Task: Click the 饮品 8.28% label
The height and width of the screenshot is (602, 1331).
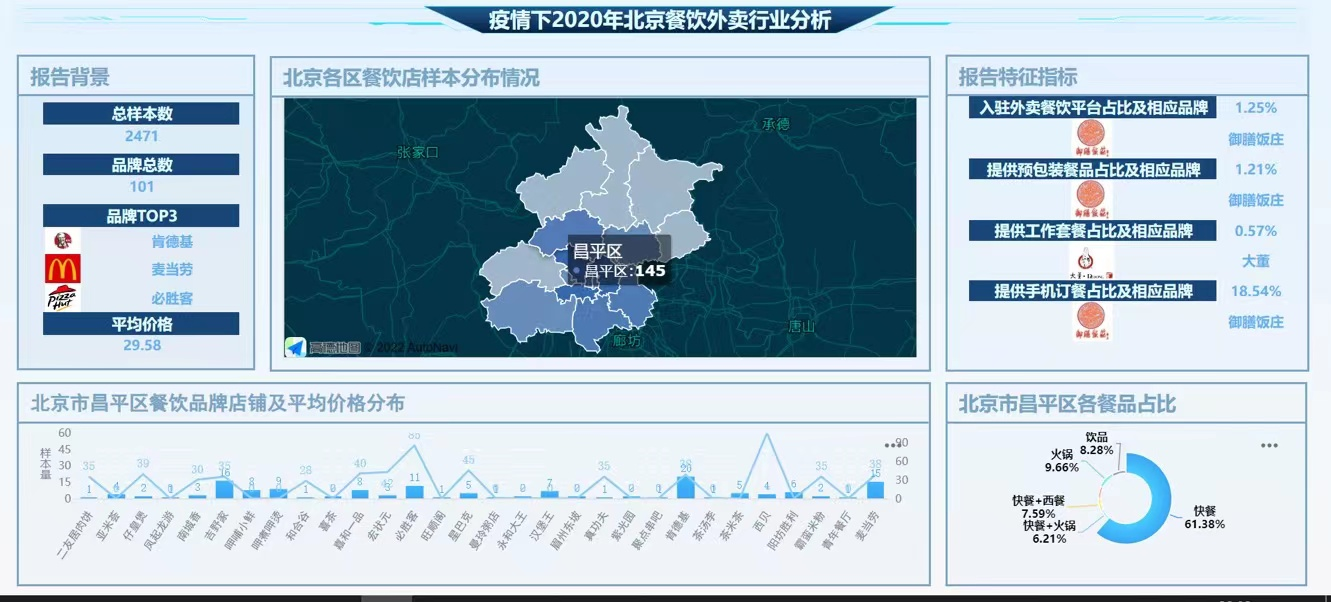Action: 1097,444
